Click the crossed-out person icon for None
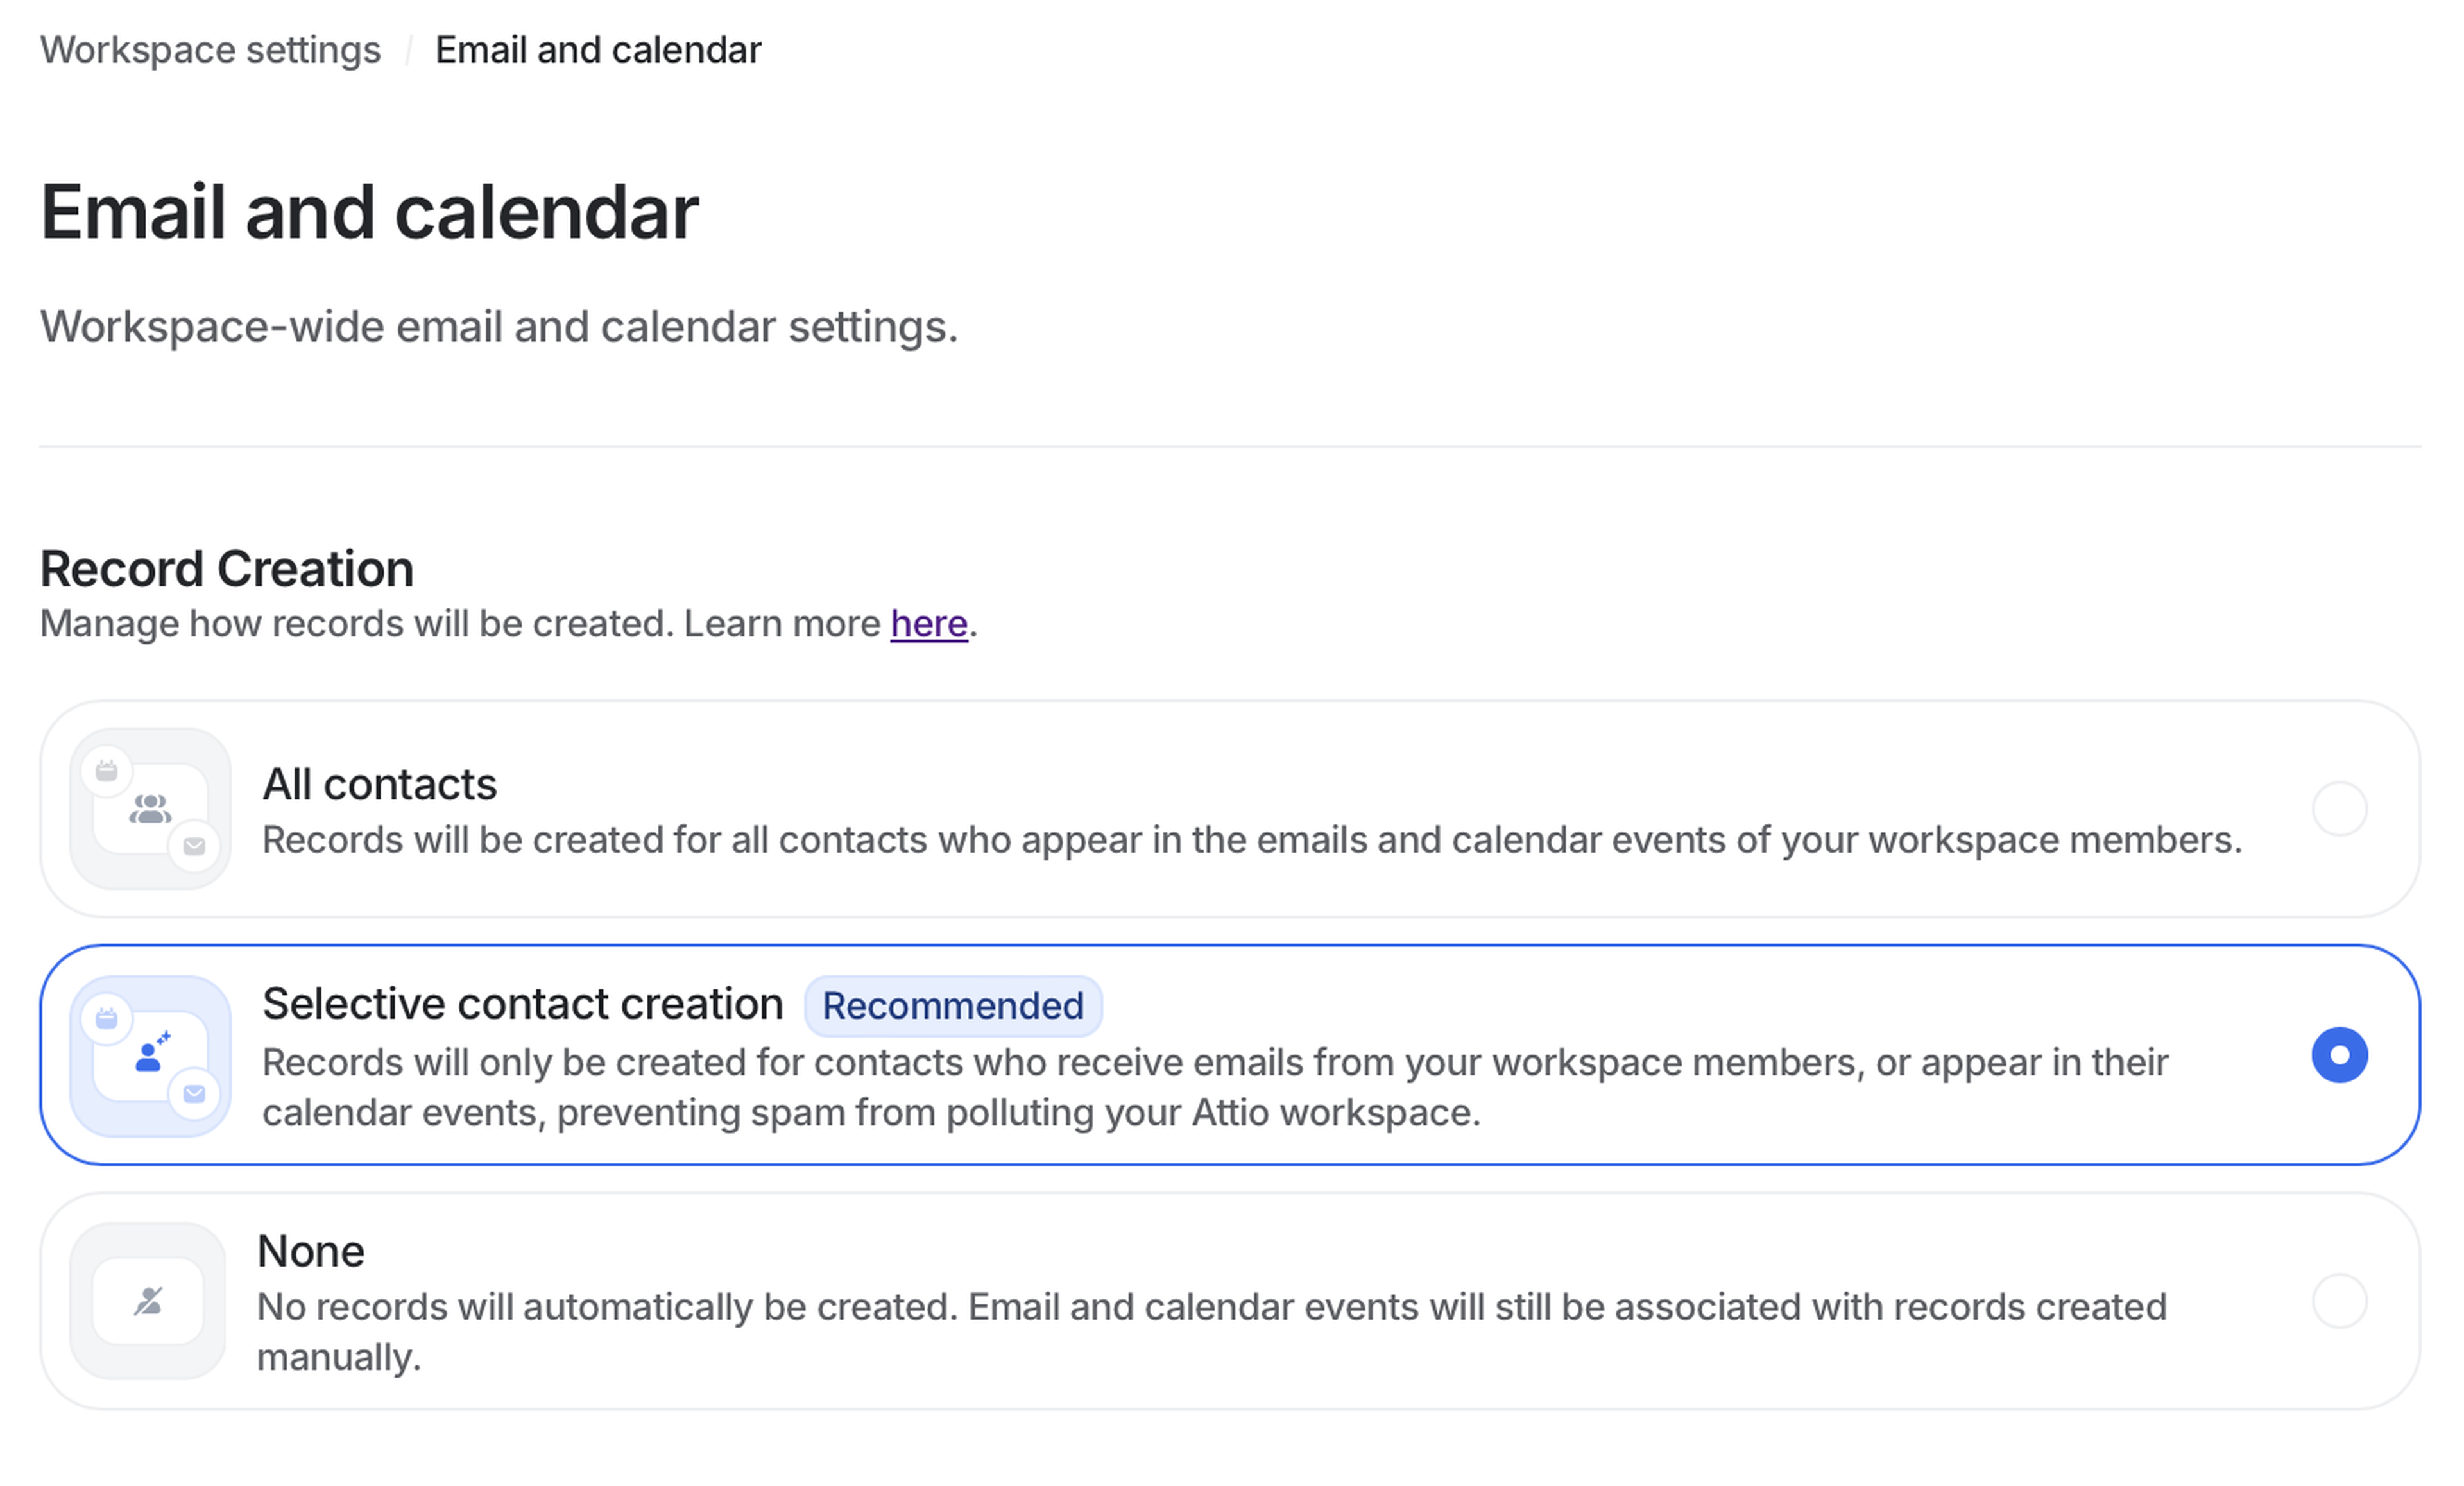Image resolution: width=2464 pixels, height=1486 pixels. [148, 1301]
